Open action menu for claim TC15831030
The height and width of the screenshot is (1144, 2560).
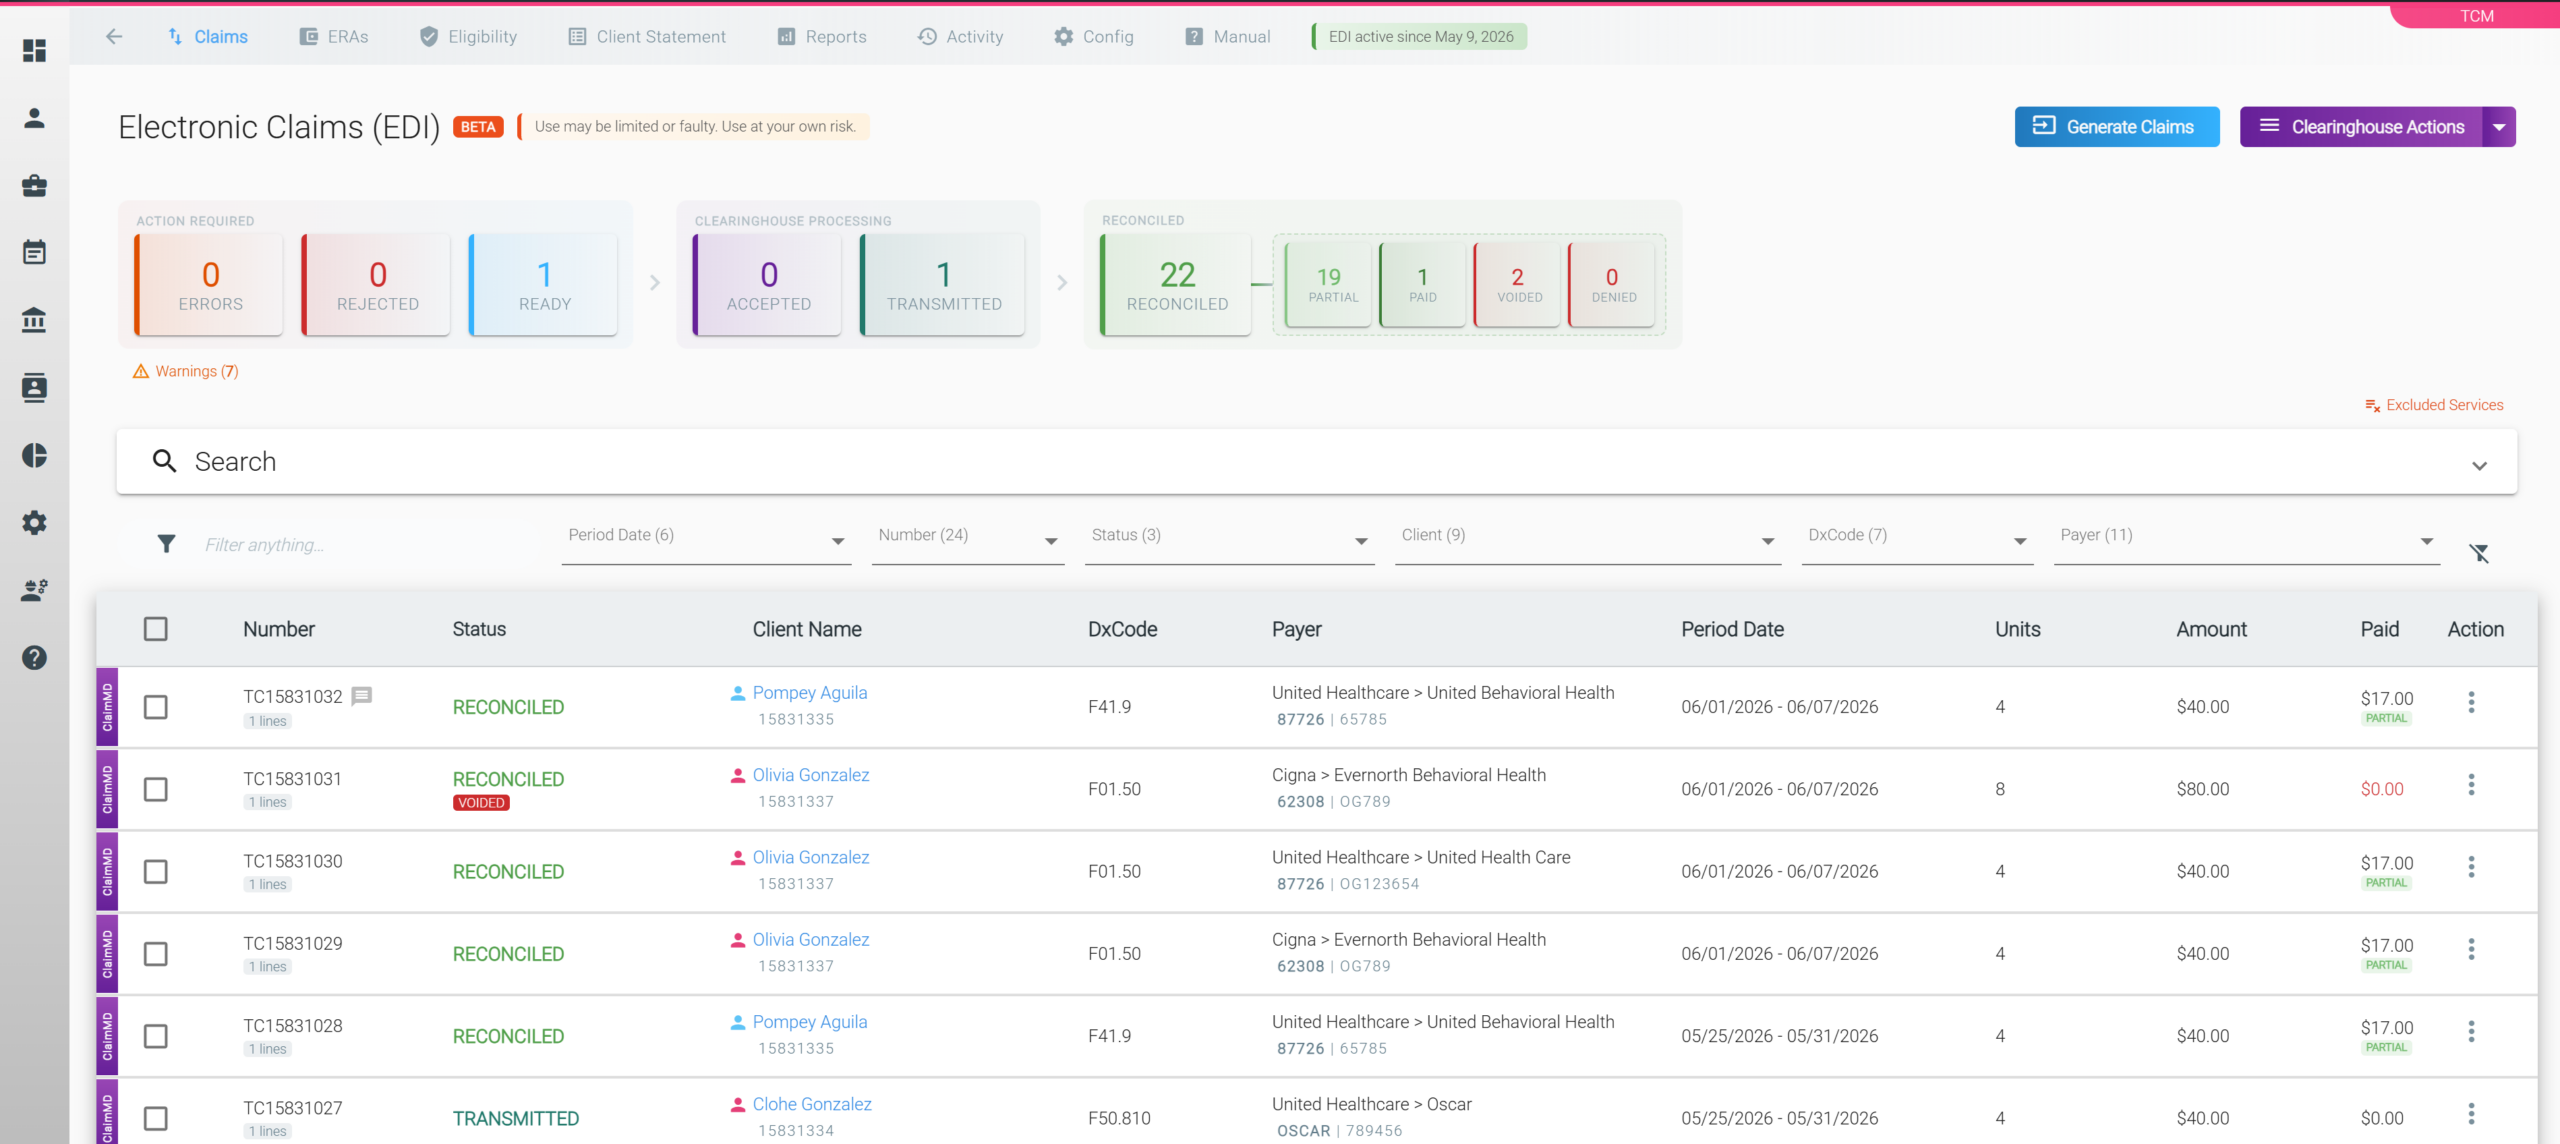coord(2471,867)
